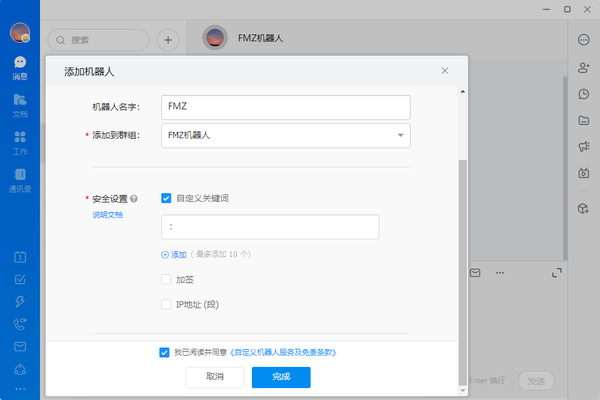Image resolution: width=600 pixels, height=400 pixels.
Task: Open the Documents (文档) section in sidebar
Action: pos(20,103)
